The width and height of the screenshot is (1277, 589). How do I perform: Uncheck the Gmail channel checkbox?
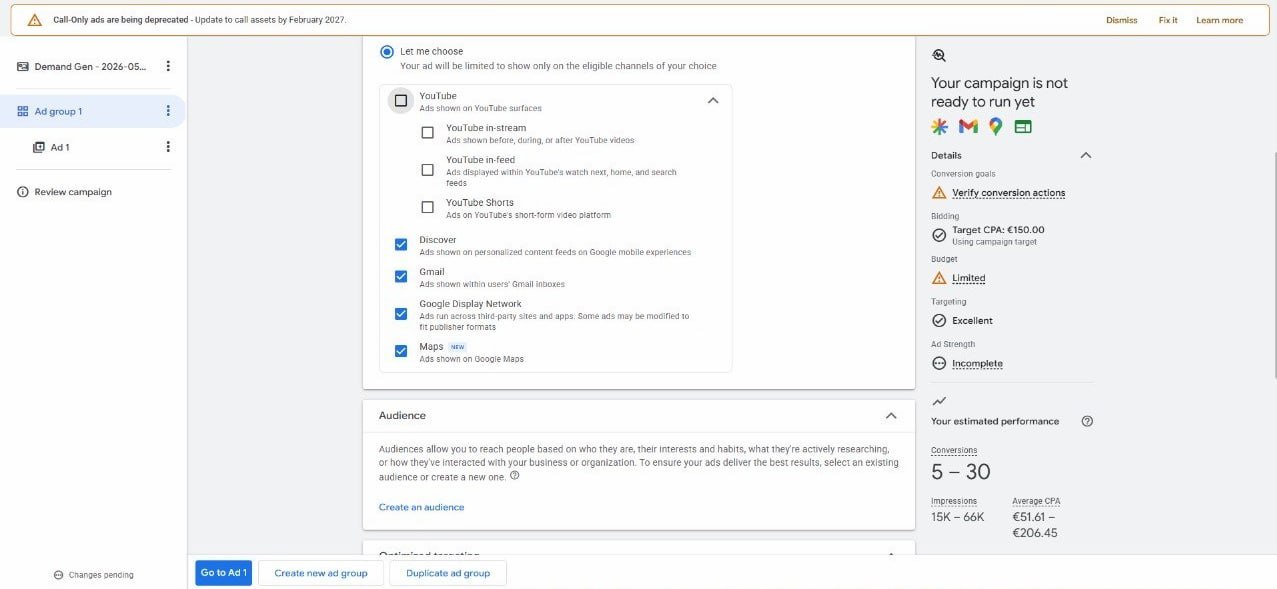tap(401, 276)
